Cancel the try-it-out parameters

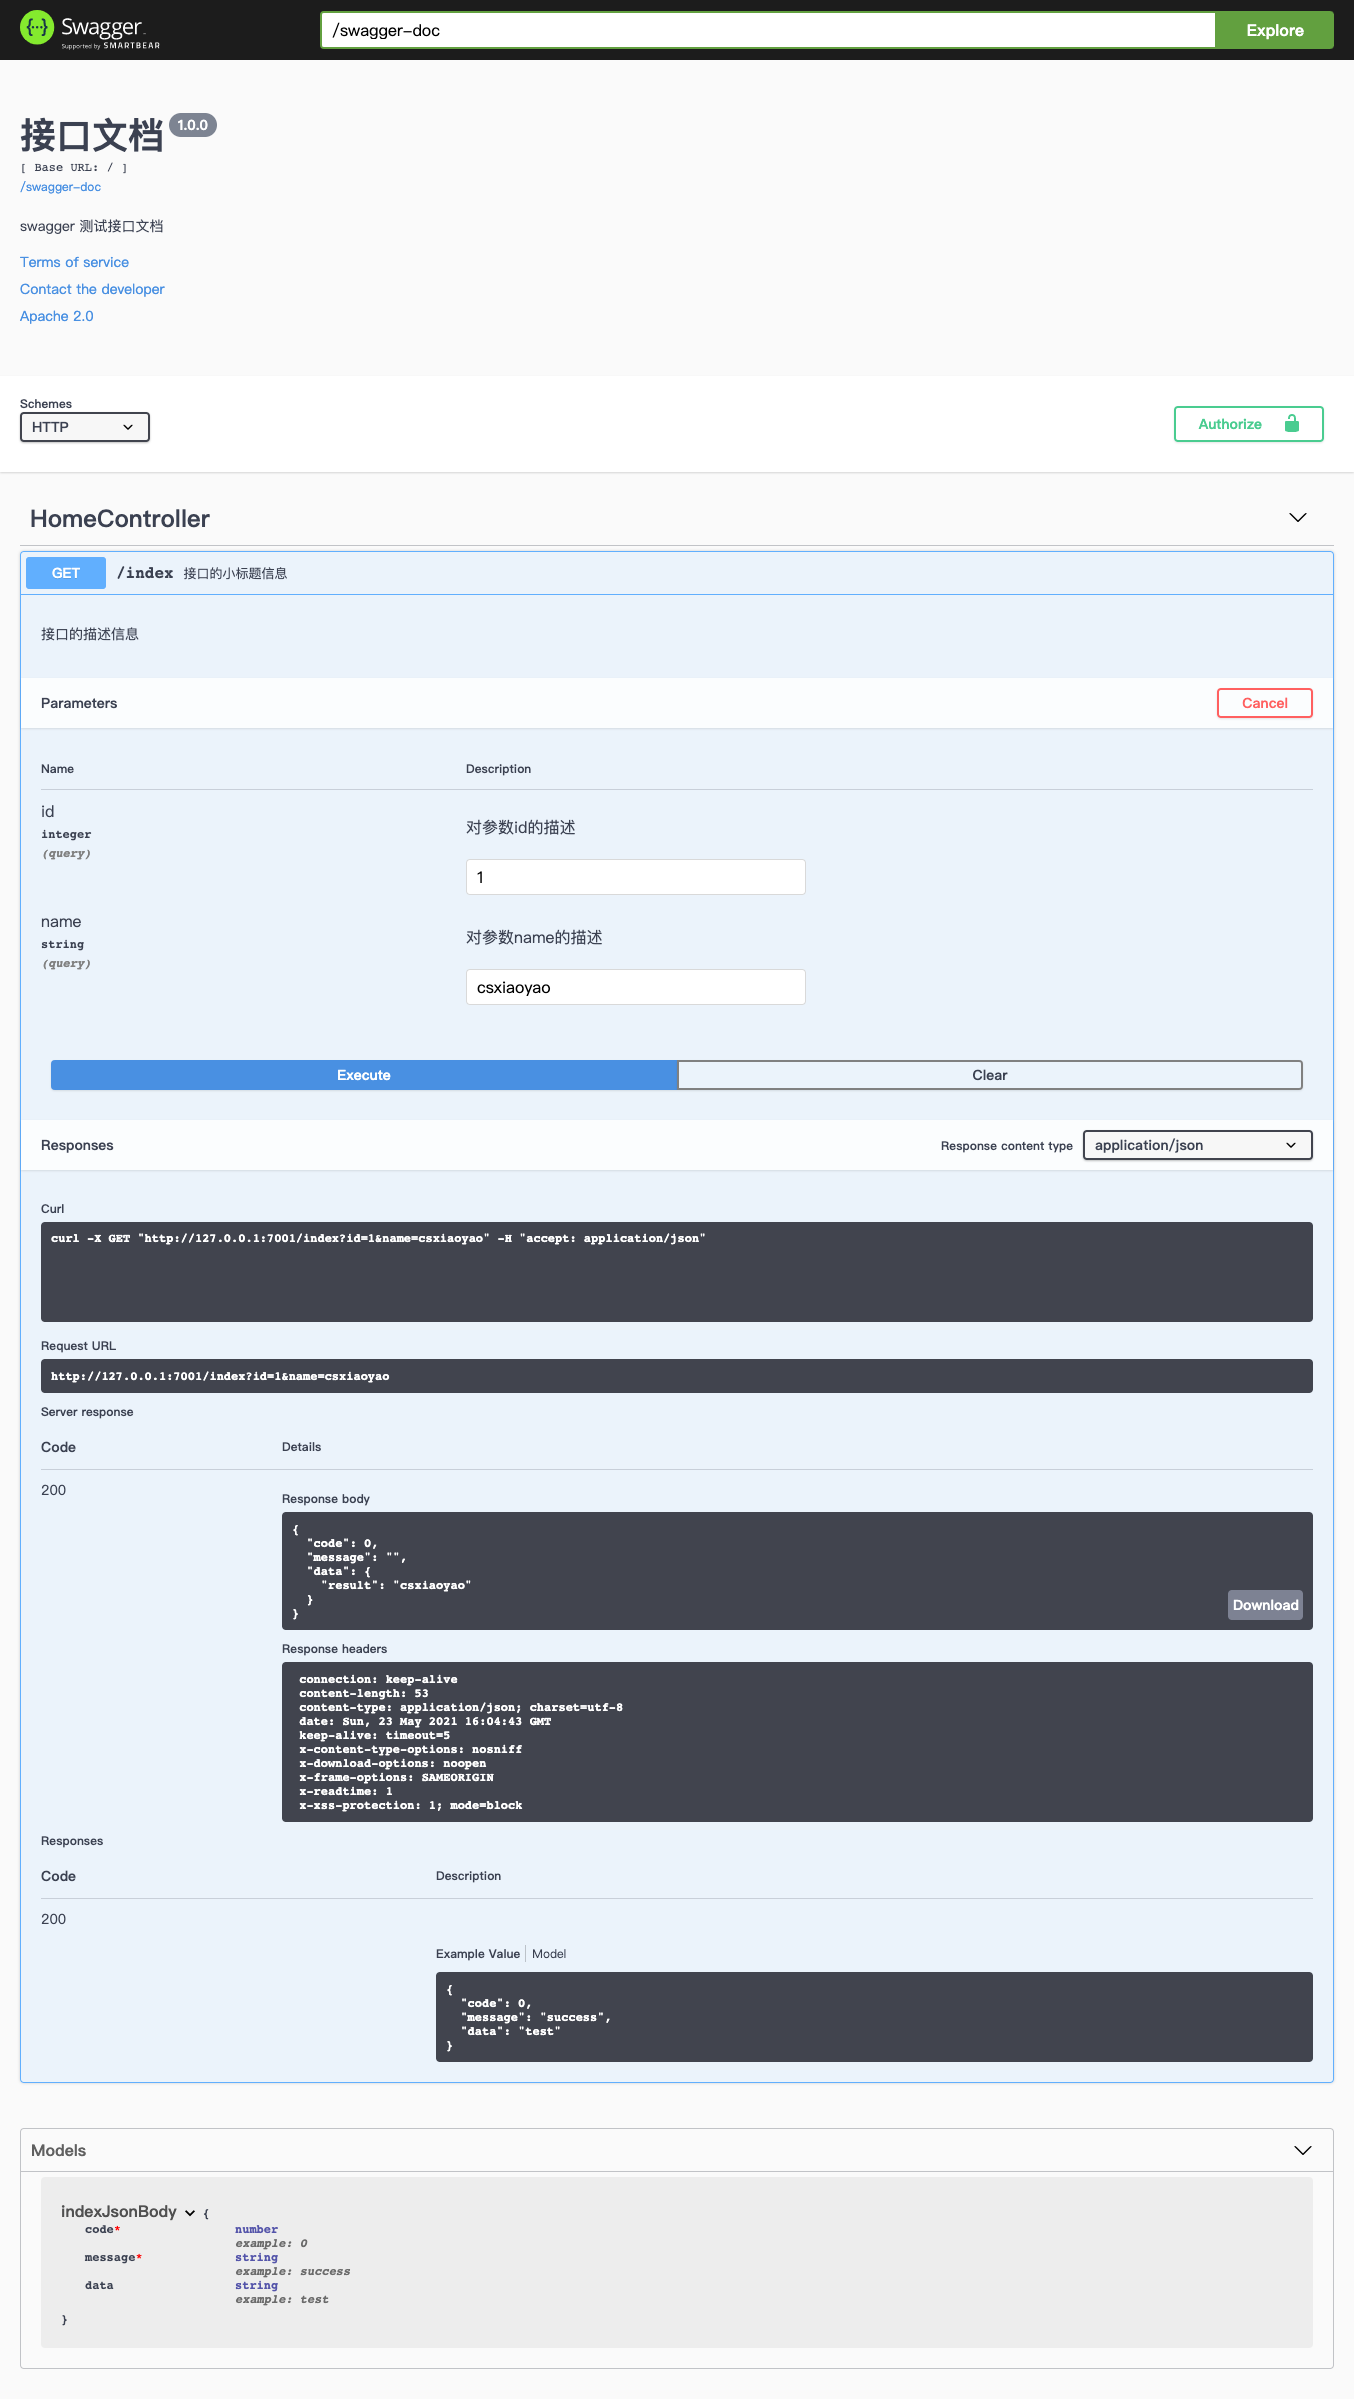click(x=1264, y=703)
